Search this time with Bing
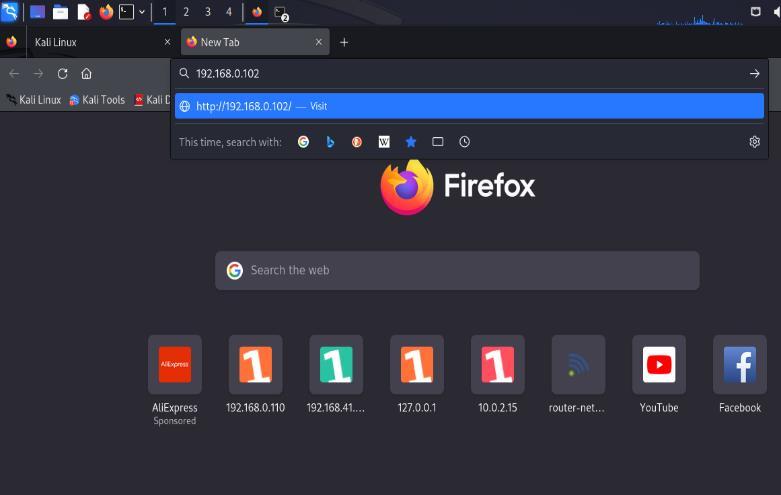This screenshot has width=781, height=495. 330,142
